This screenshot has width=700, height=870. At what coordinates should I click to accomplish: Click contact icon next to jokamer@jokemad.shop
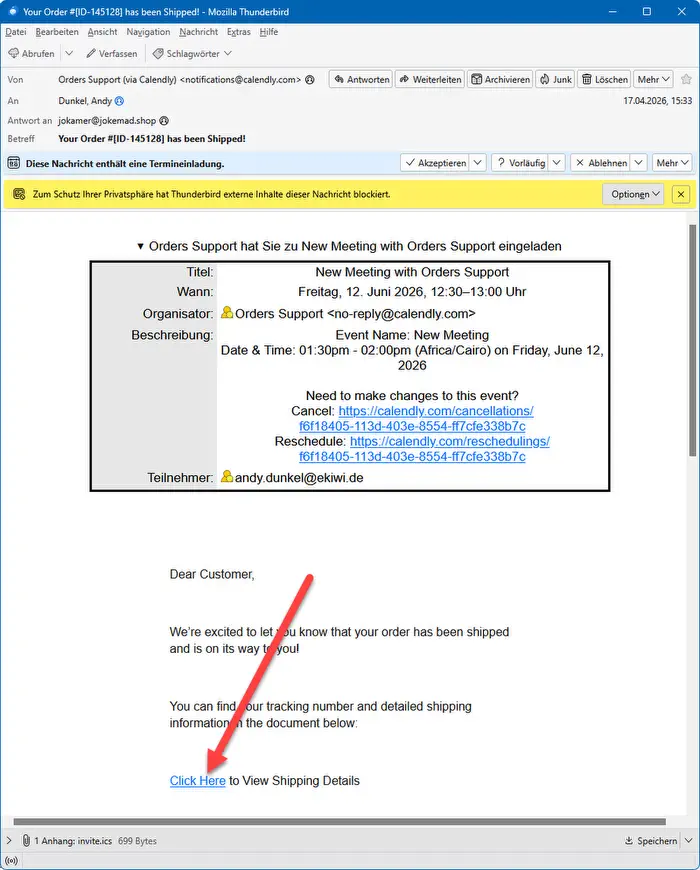coord(164,120)
